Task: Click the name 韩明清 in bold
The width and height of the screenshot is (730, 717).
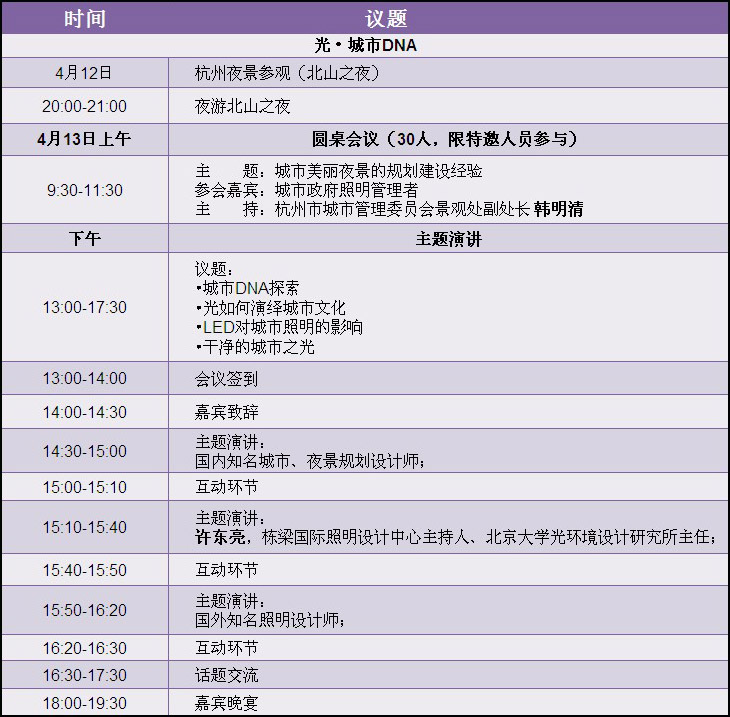Action: (x=558, y=209)
